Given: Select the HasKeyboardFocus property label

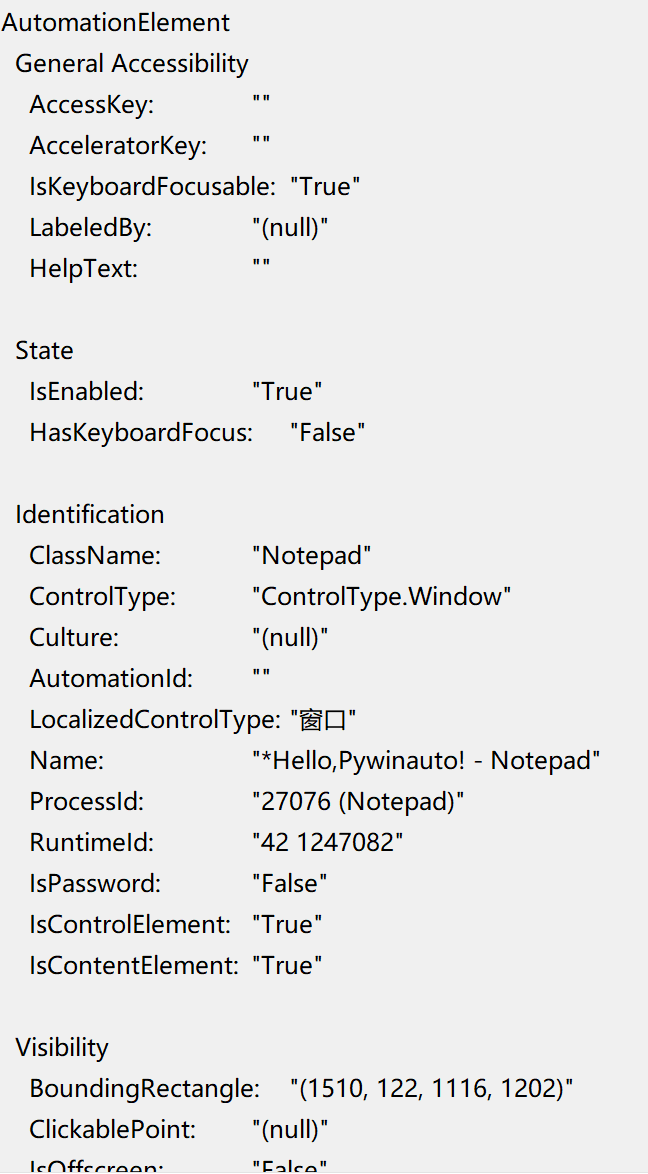Looking at the screenshot, I should coord(142,433).
